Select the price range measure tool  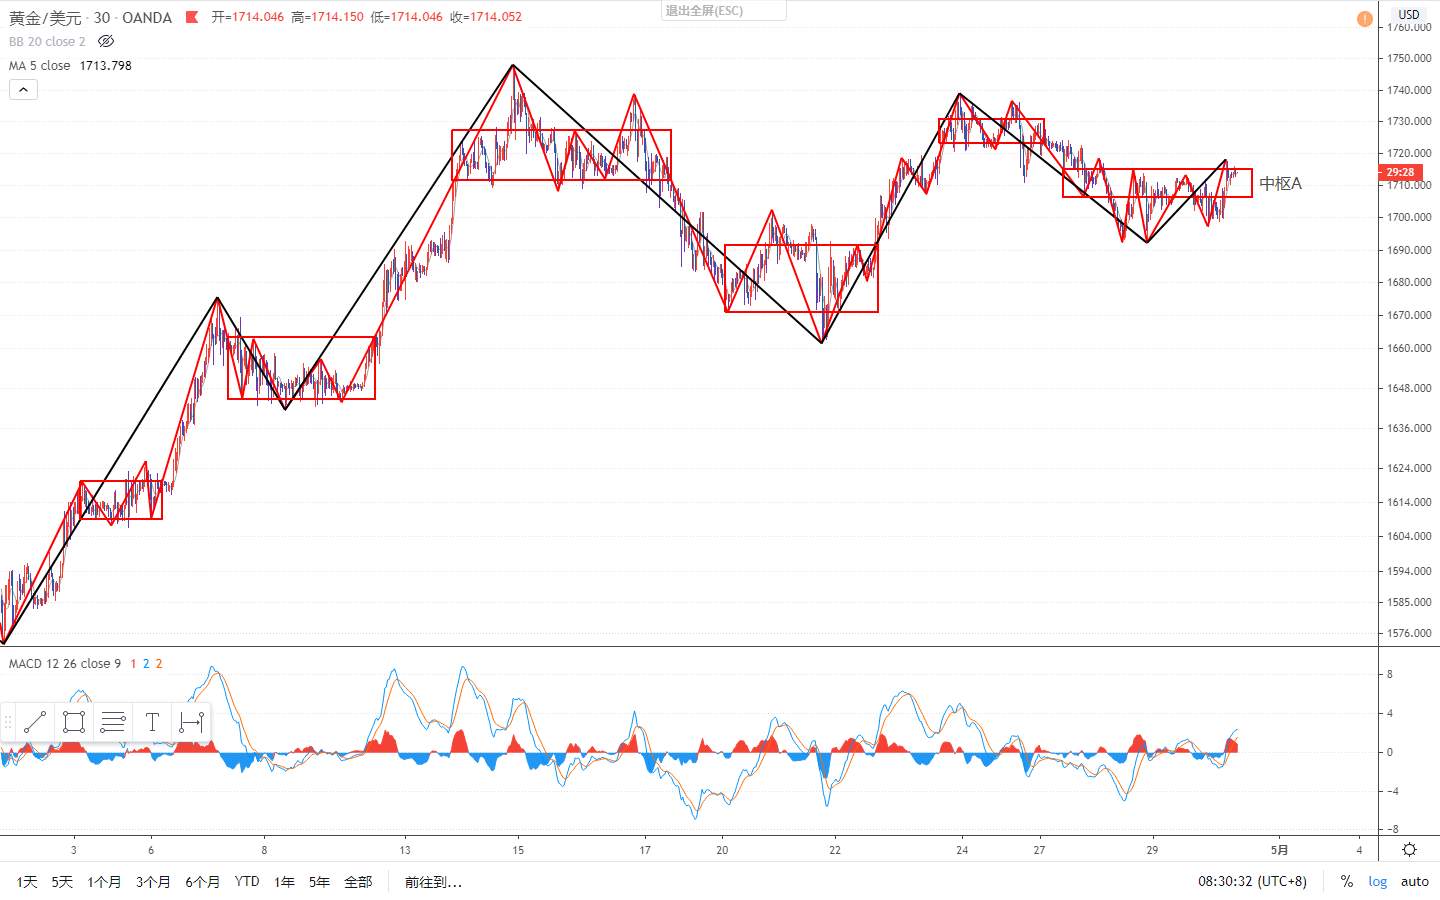click(x=191, y=722)
